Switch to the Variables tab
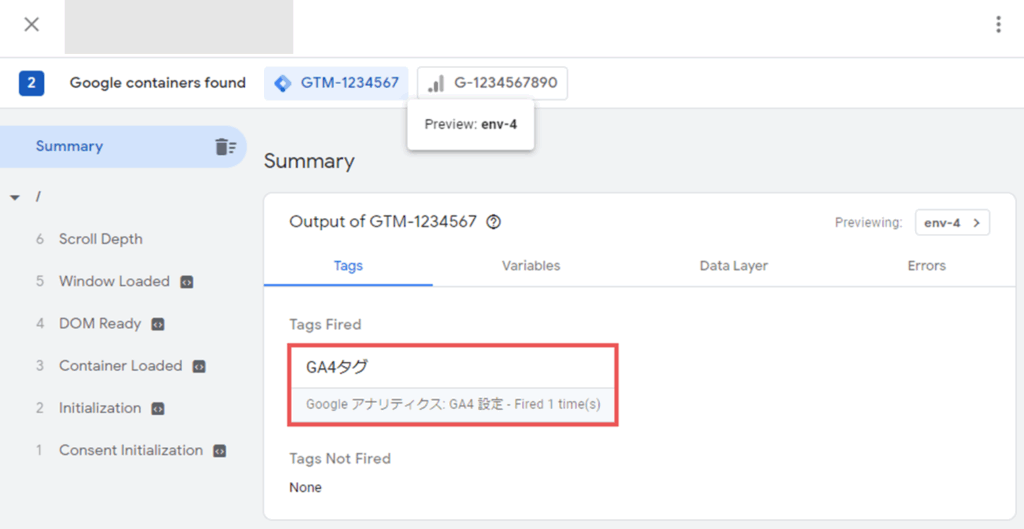This screenshot has height=529, width=1024. click(x=531, y=266)
